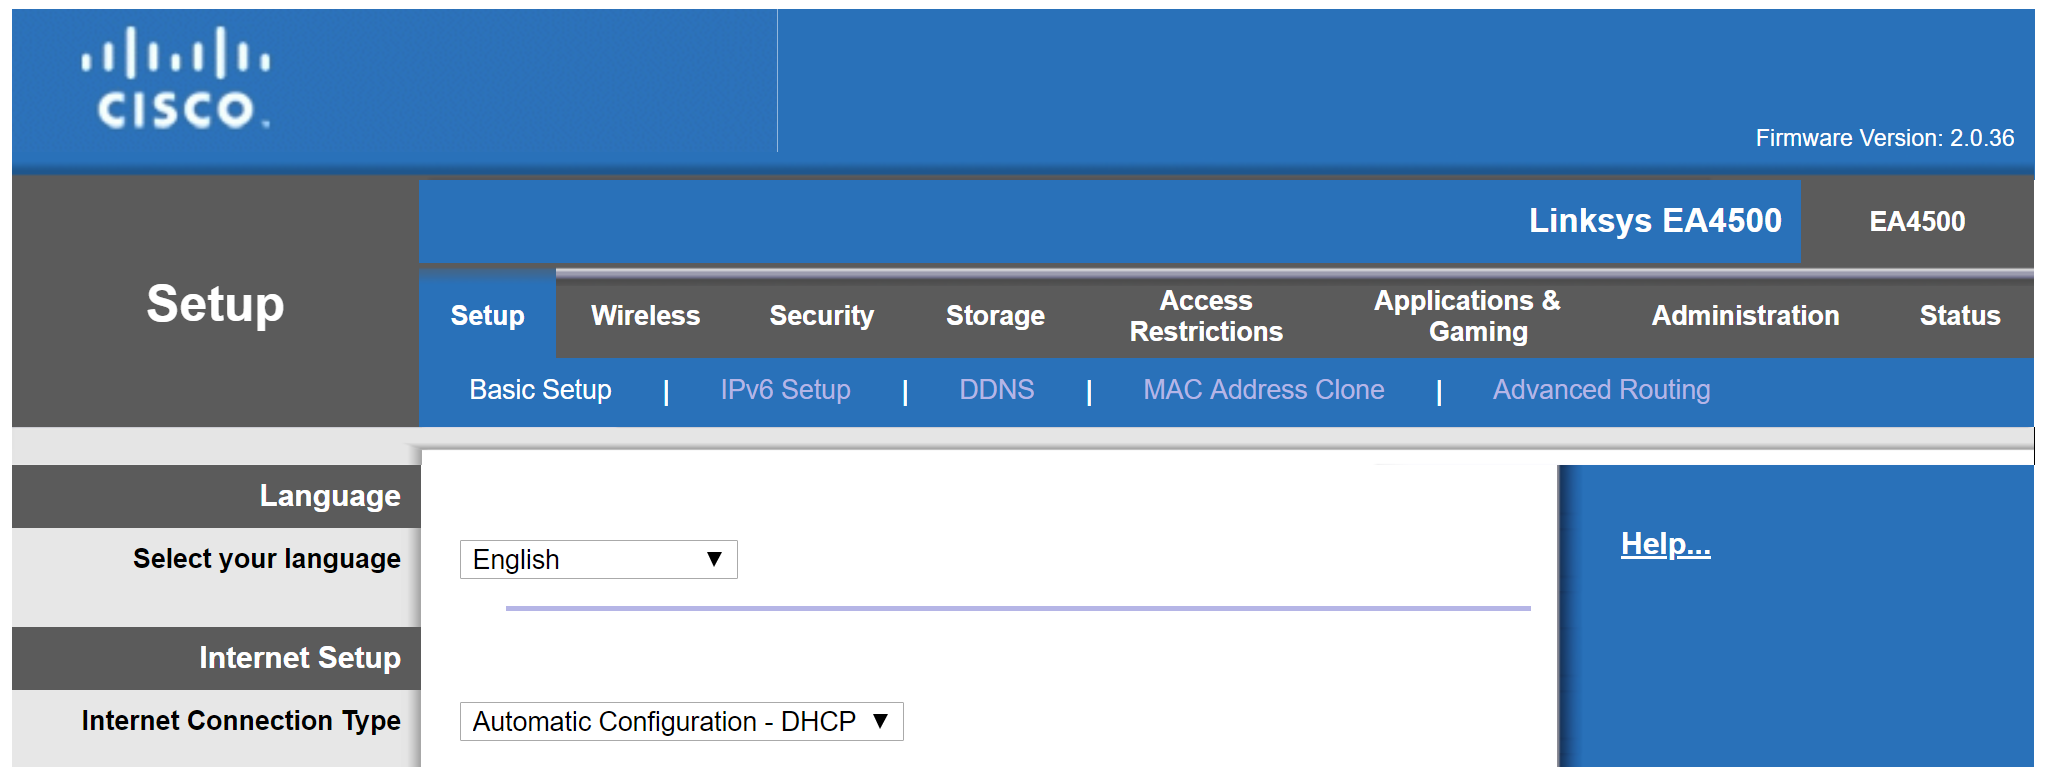2066x767 pixels.
Task: Go to the Storage tab
Action: pos(995,316)
